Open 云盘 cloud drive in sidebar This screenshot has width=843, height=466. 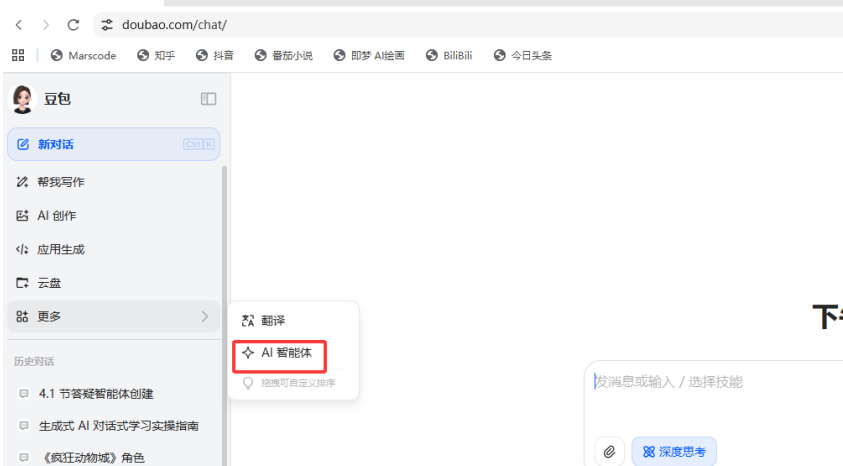[x=49, y=283]
